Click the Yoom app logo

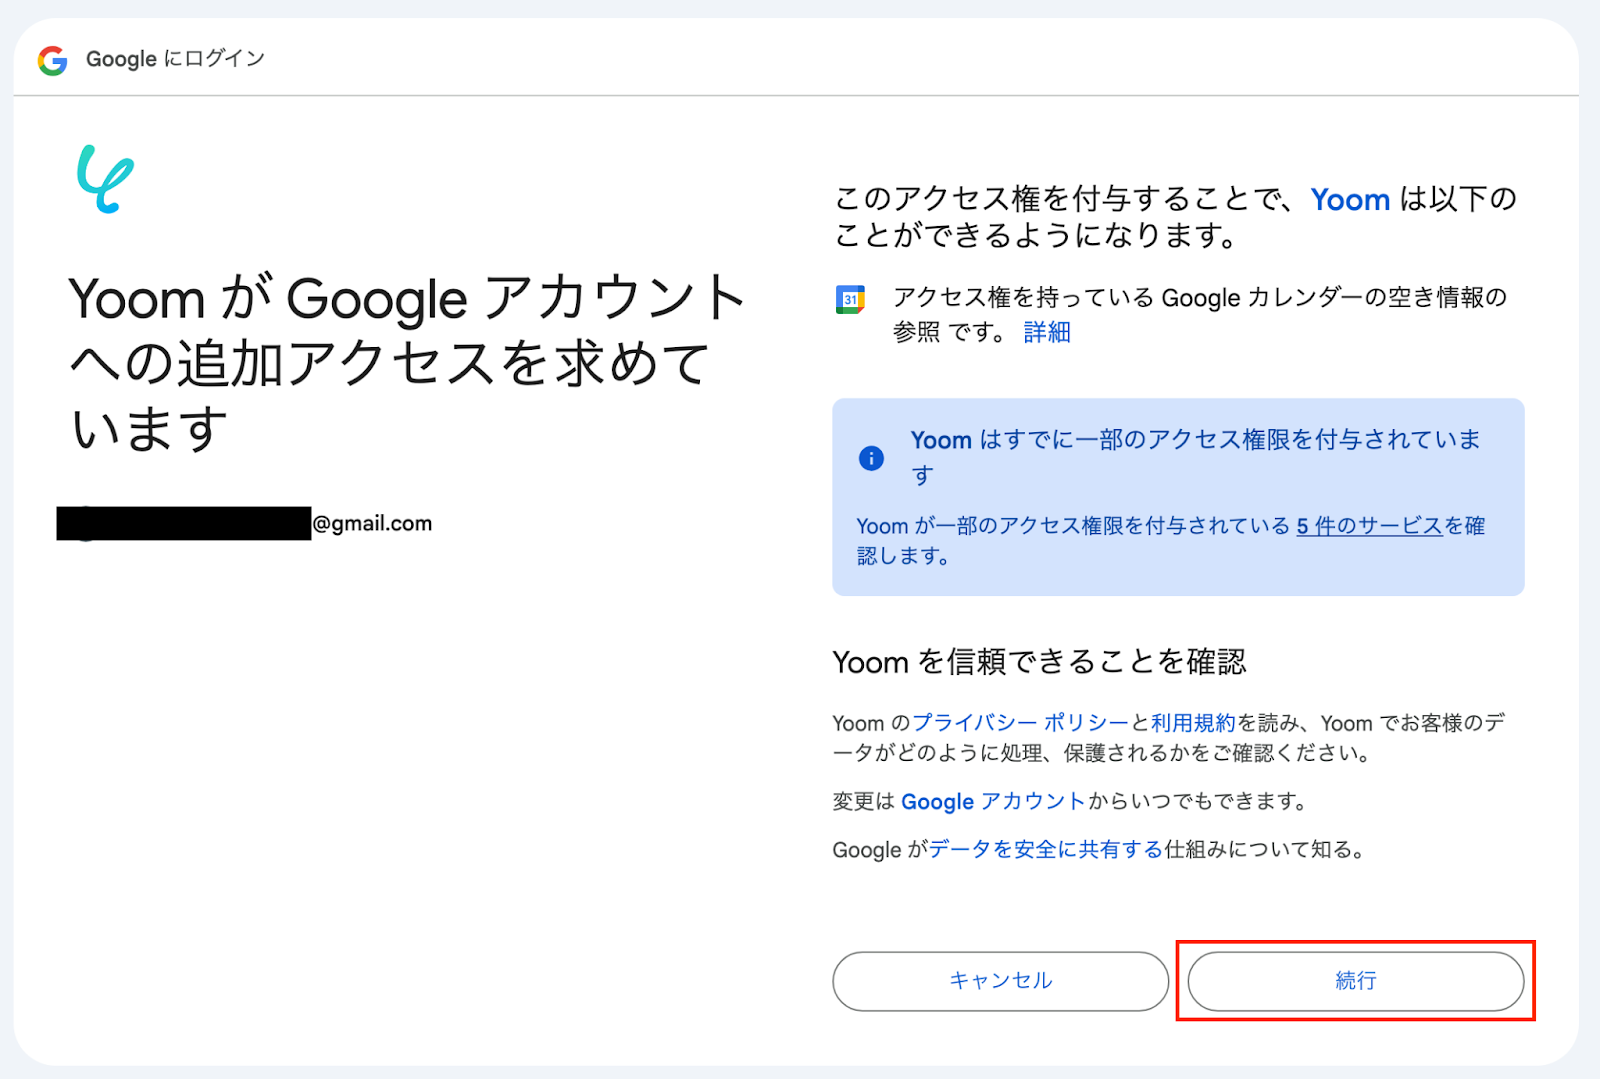tap(105, 179)
